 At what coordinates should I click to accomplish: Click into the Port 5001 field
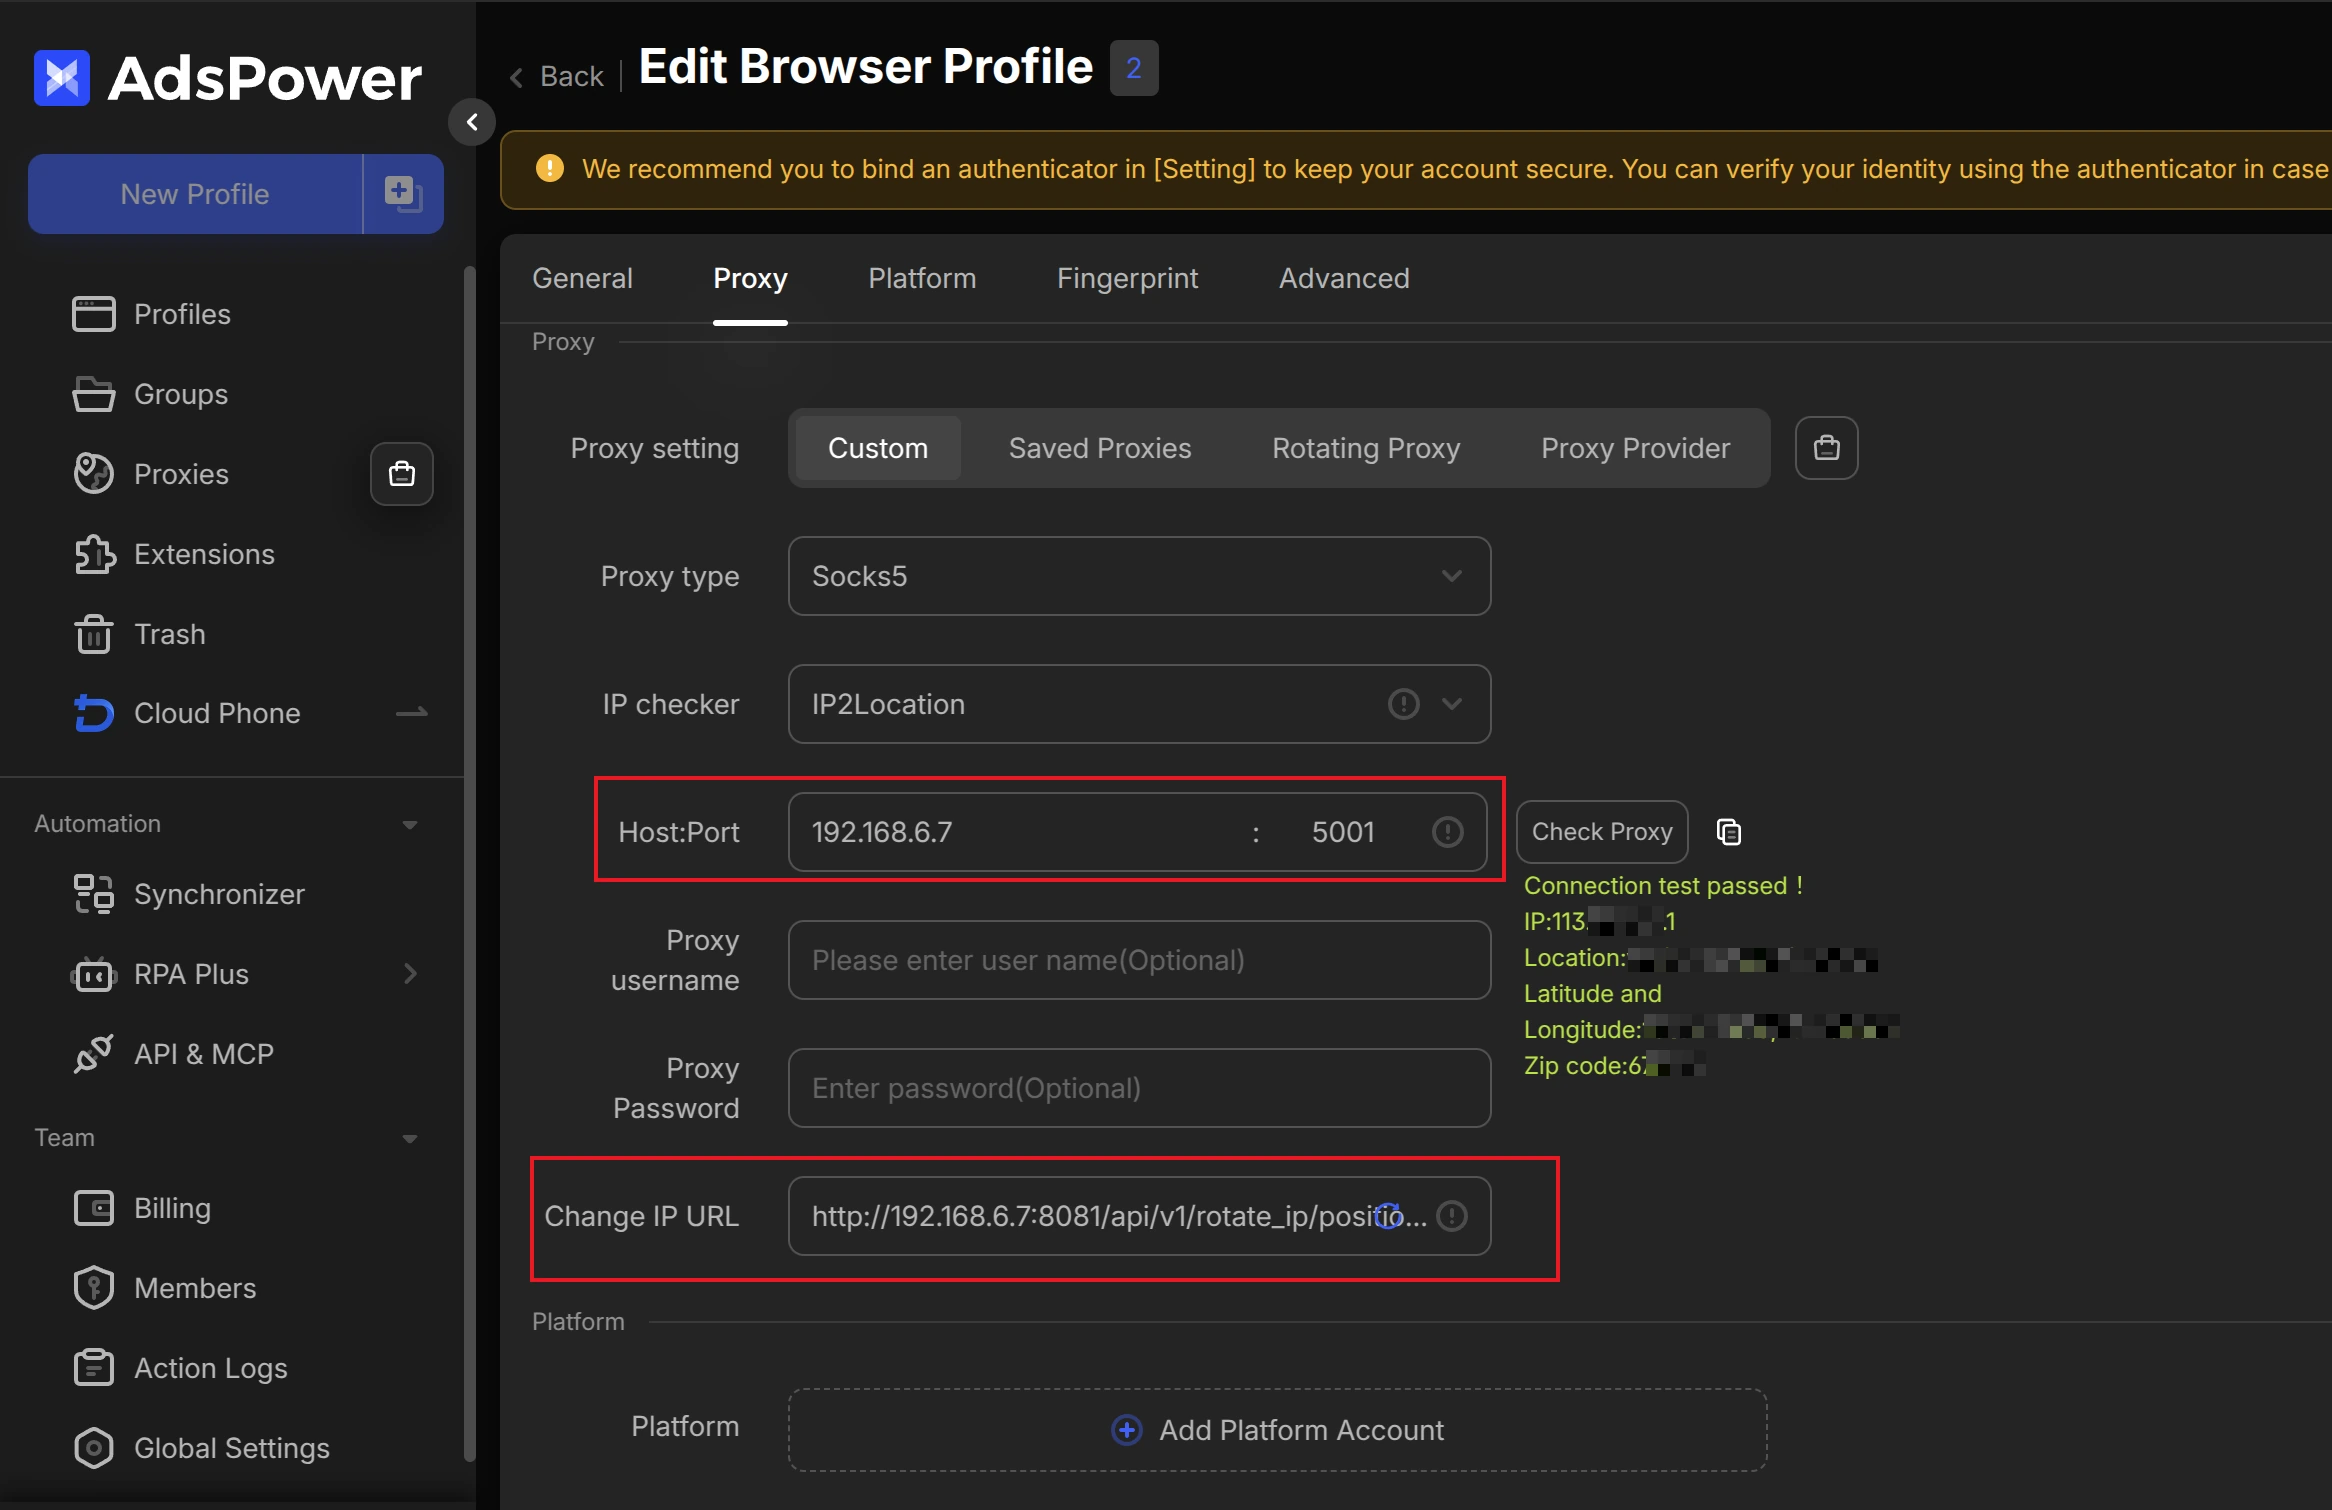pos(1343,832)
